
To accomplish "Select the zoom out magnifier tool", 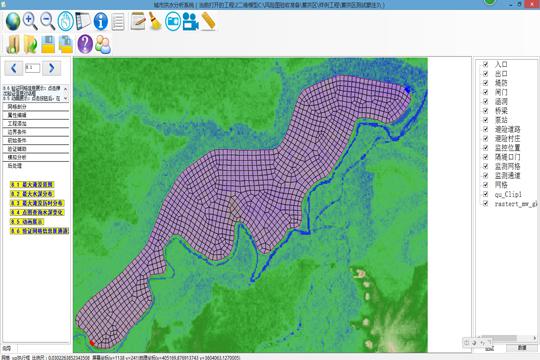I will (x=48, y=21).
